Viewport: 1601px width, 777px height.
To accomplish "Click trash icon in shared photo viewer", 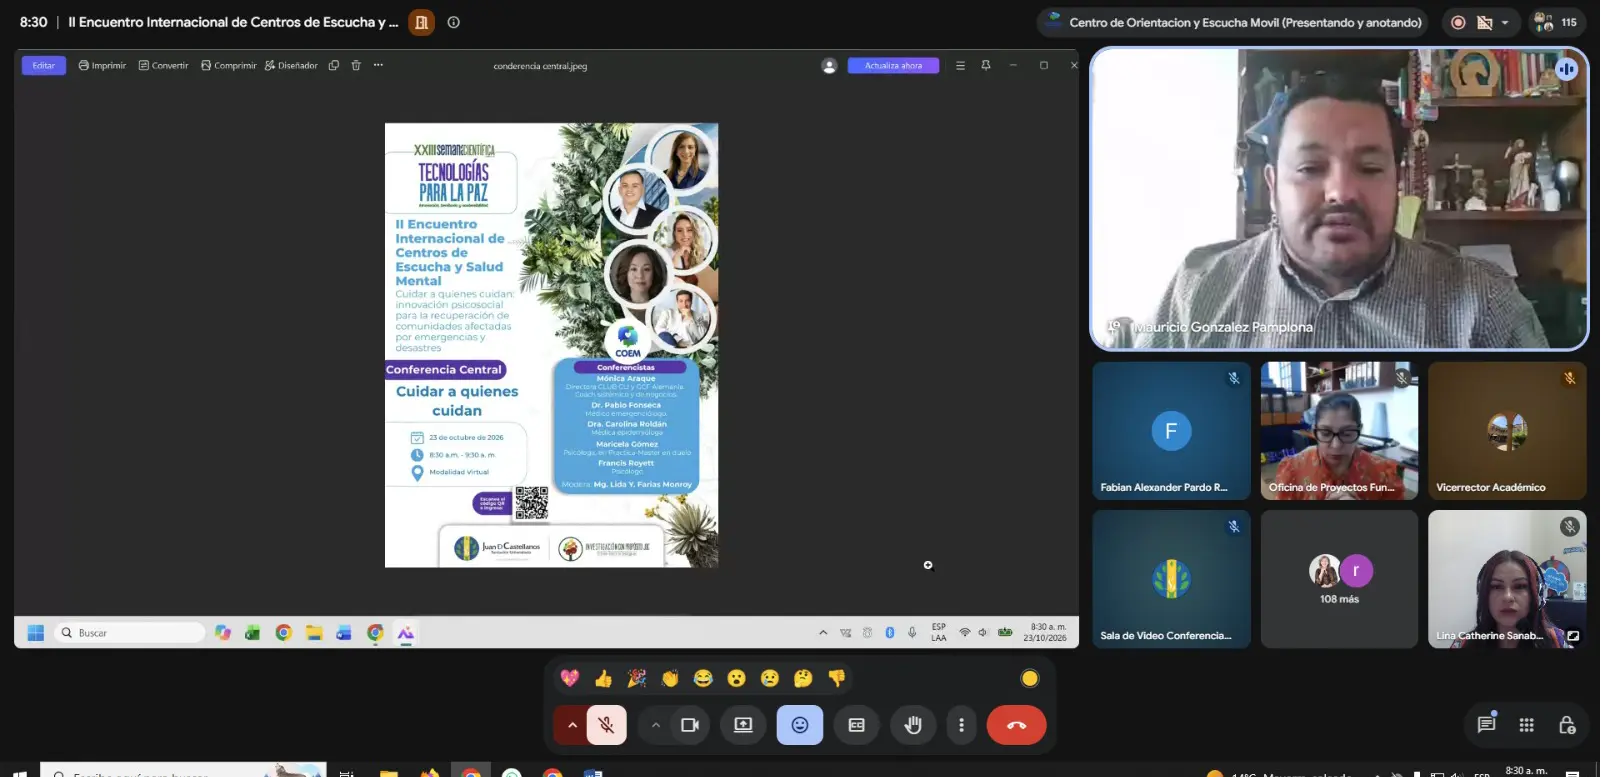I will (356, 65).
